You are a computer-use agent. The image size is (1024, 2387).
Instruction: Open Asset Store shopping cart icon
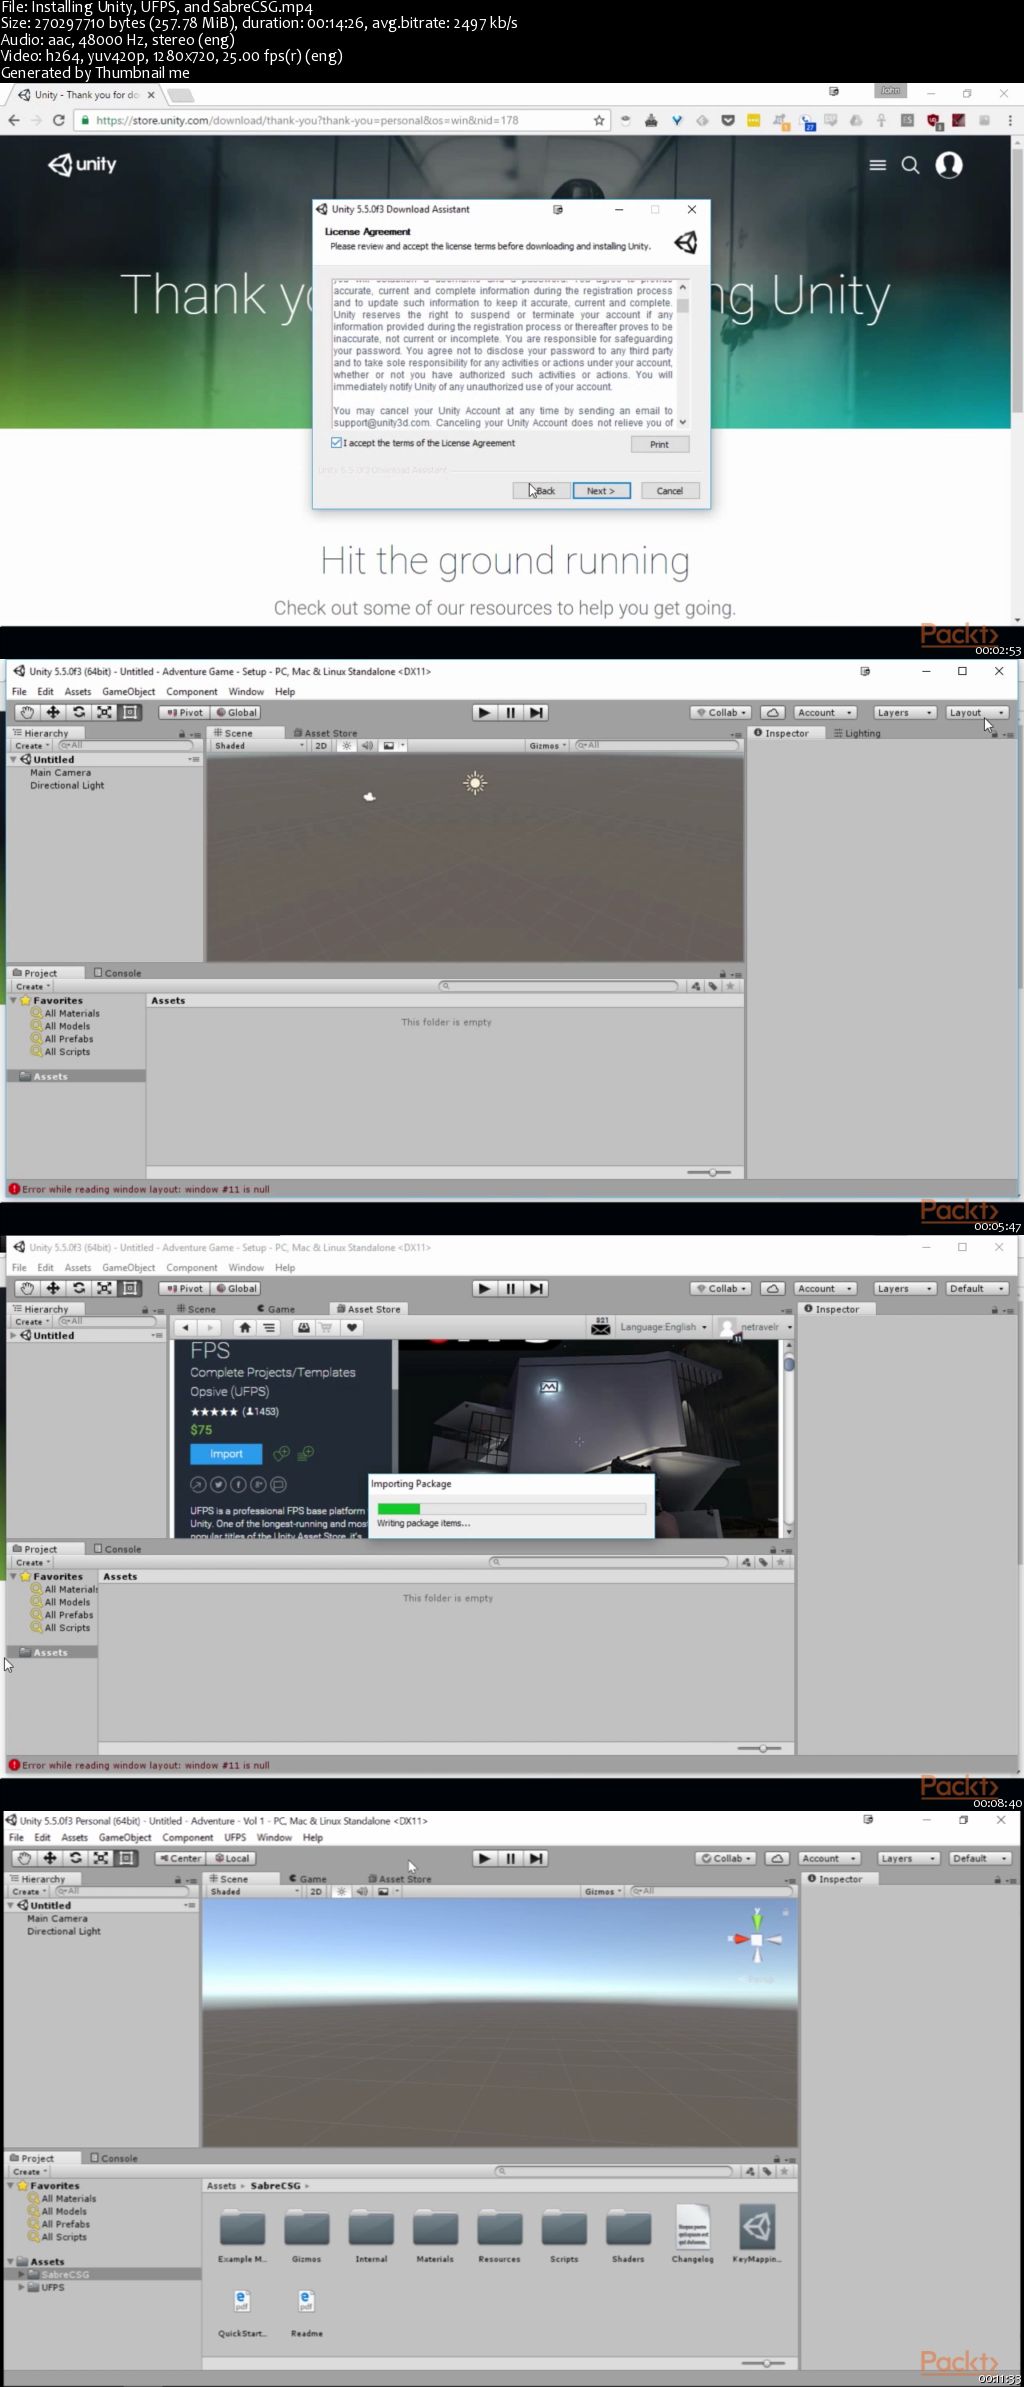point(326,1328)
